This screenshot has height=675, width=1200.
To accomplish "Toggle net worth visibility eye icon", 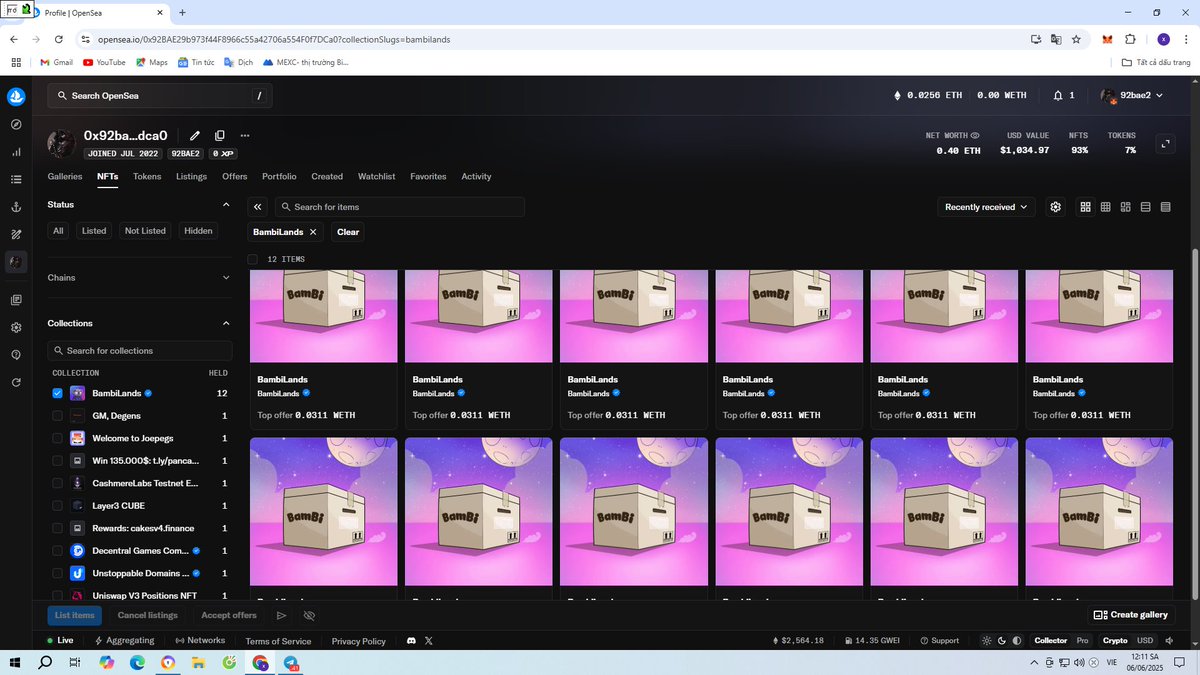I will [975, 135].
